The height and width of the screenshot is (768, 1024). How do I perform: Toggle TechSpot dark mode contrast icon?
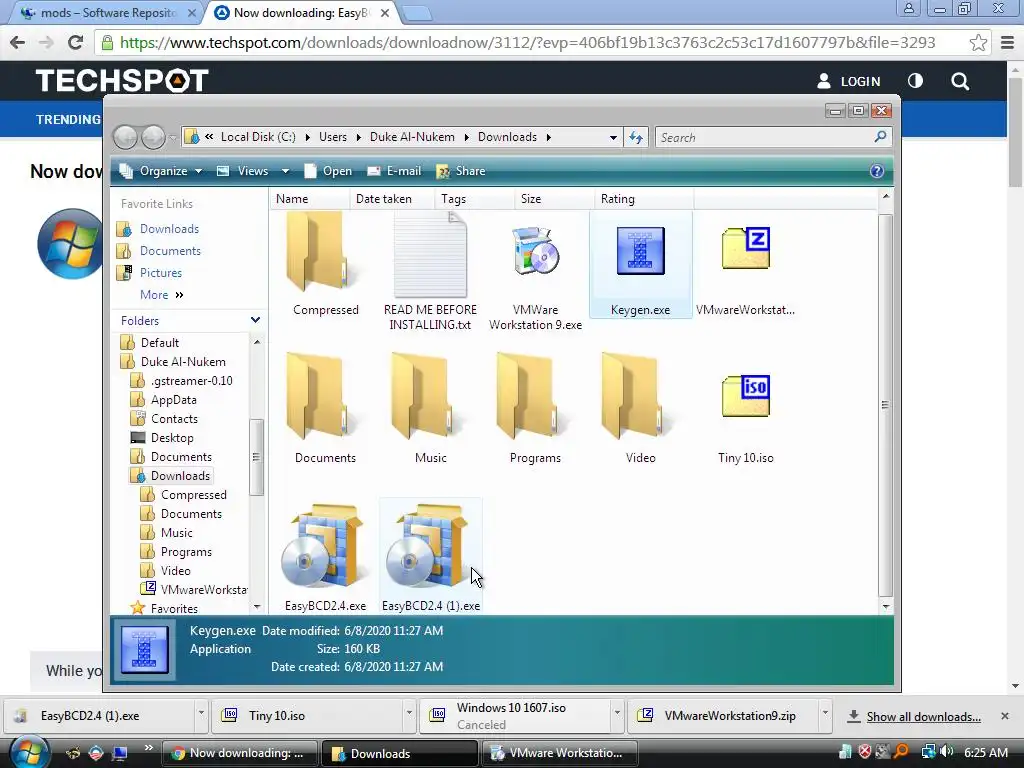click(x=916, y=81)
